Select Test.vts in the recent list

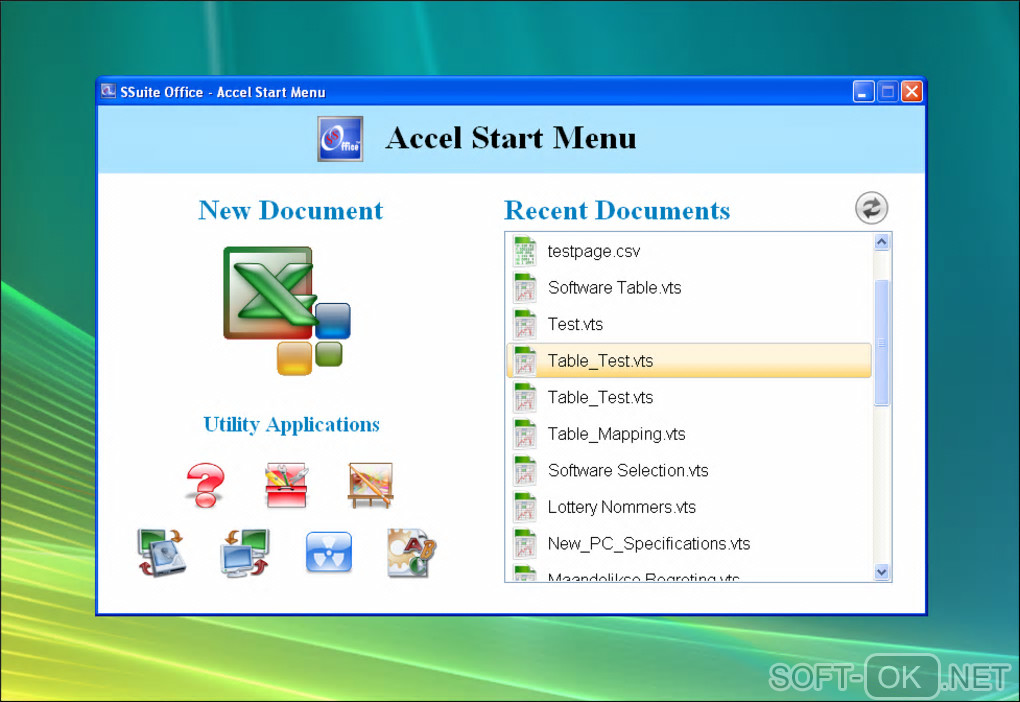[x=688, y=324]
